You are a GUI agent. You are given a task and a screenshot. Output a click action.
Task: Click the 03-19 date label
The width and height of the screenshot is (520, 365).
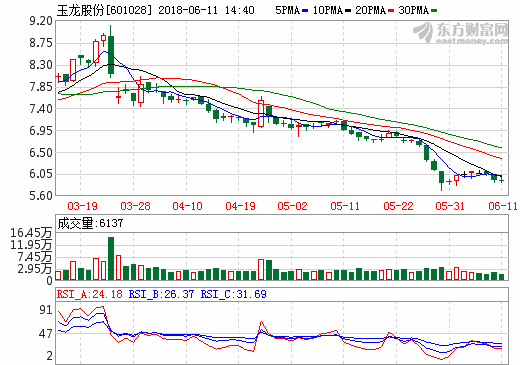(x=82, y=206)
